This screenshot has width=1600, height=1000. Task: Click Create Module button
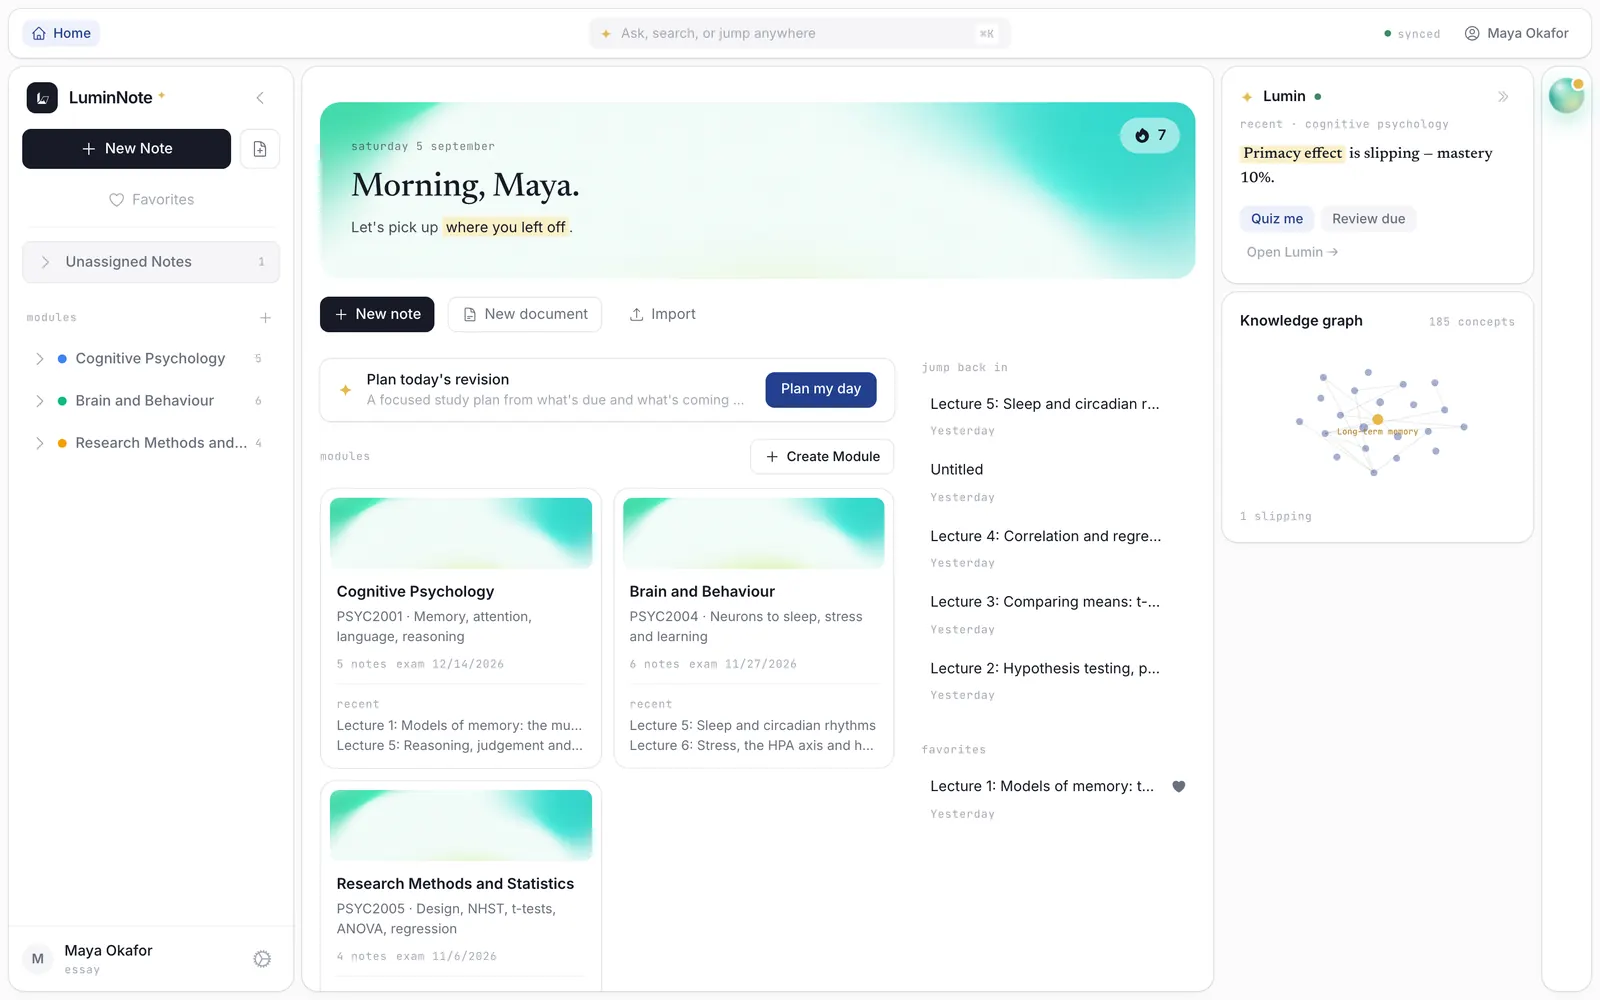point(822,457)
